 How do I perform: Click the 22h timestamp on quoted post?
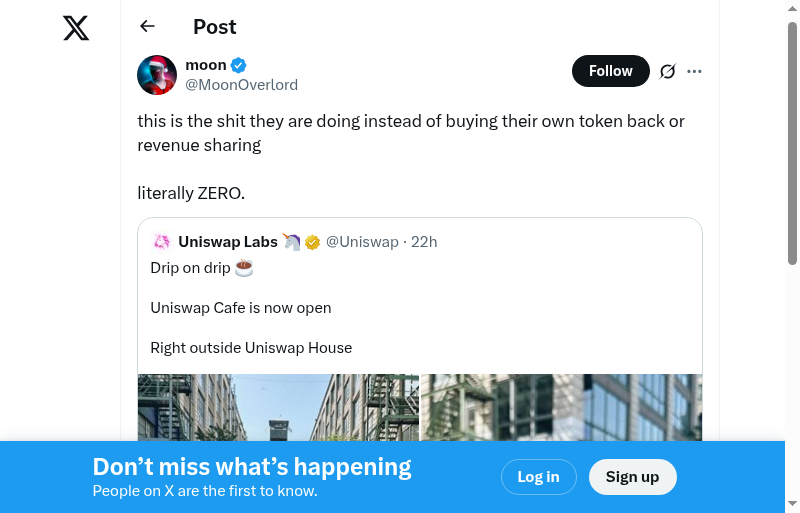pyautogui.click(x=424, y=242)
